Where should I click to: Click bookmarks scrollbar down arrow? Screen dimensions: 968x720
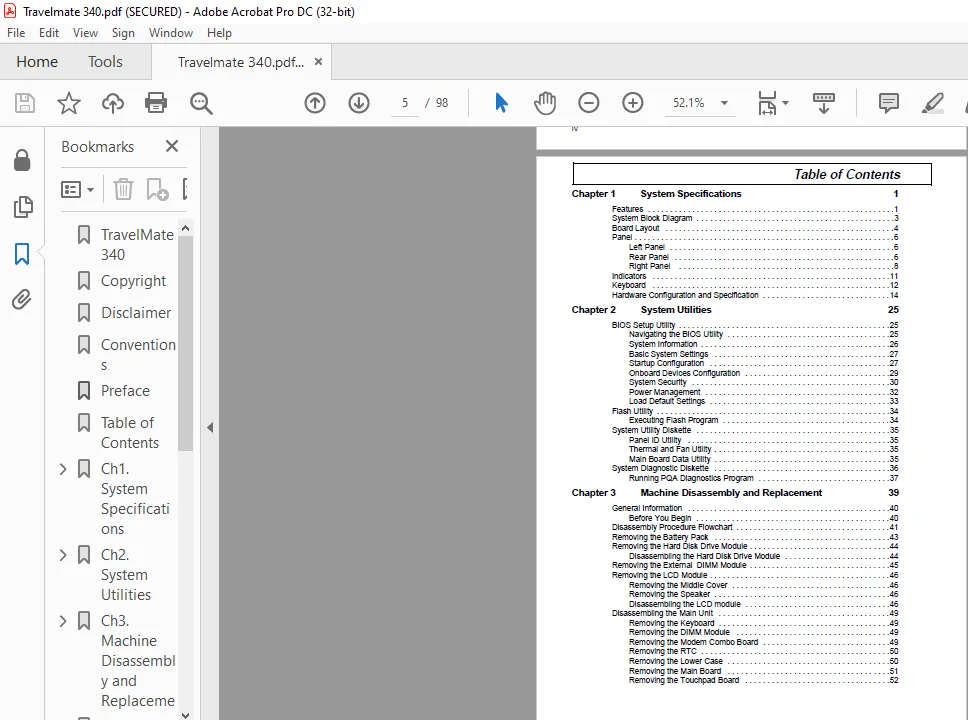click(185, 714)
